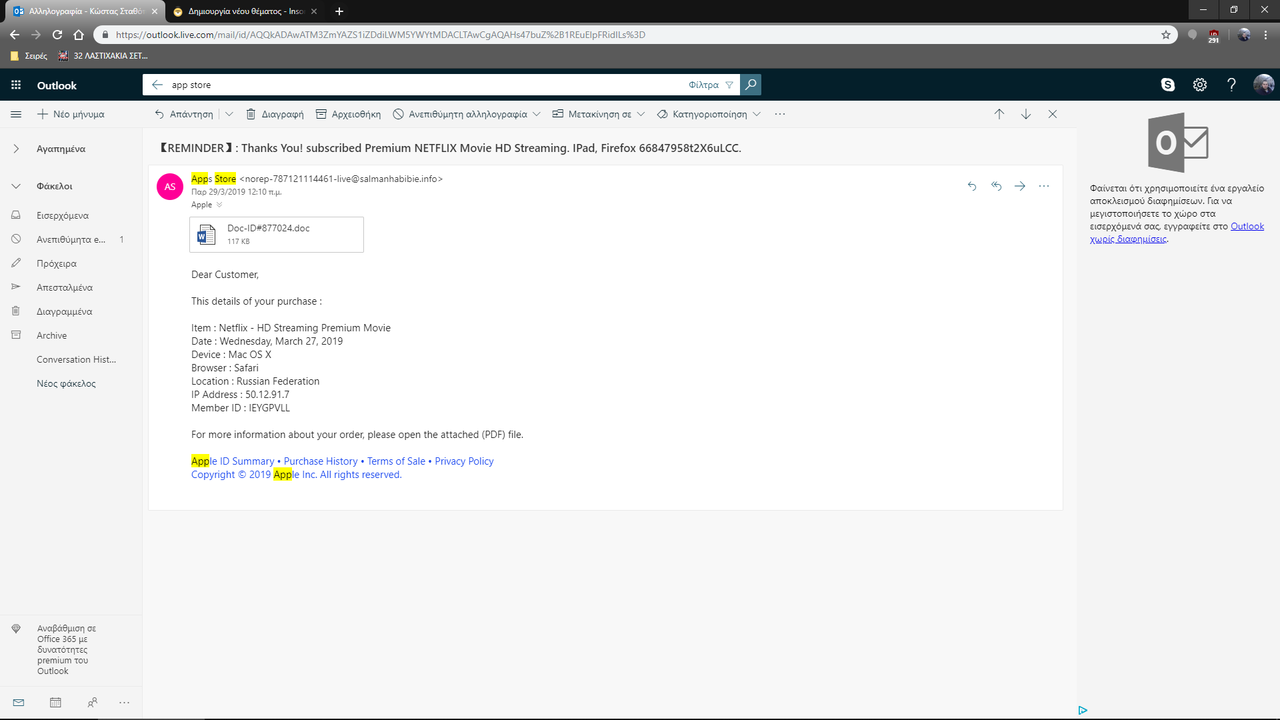This screenshot has width=1280, height=720.
Task: Close the open email
Action: [x=1052, y=114]
